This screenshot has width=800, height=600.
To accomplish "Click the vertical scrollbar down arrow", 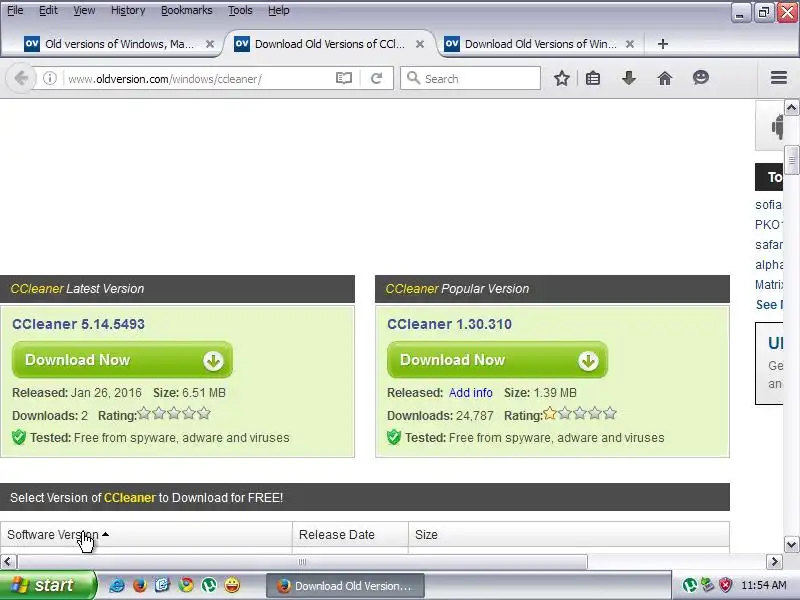I will tap(791, 544).
